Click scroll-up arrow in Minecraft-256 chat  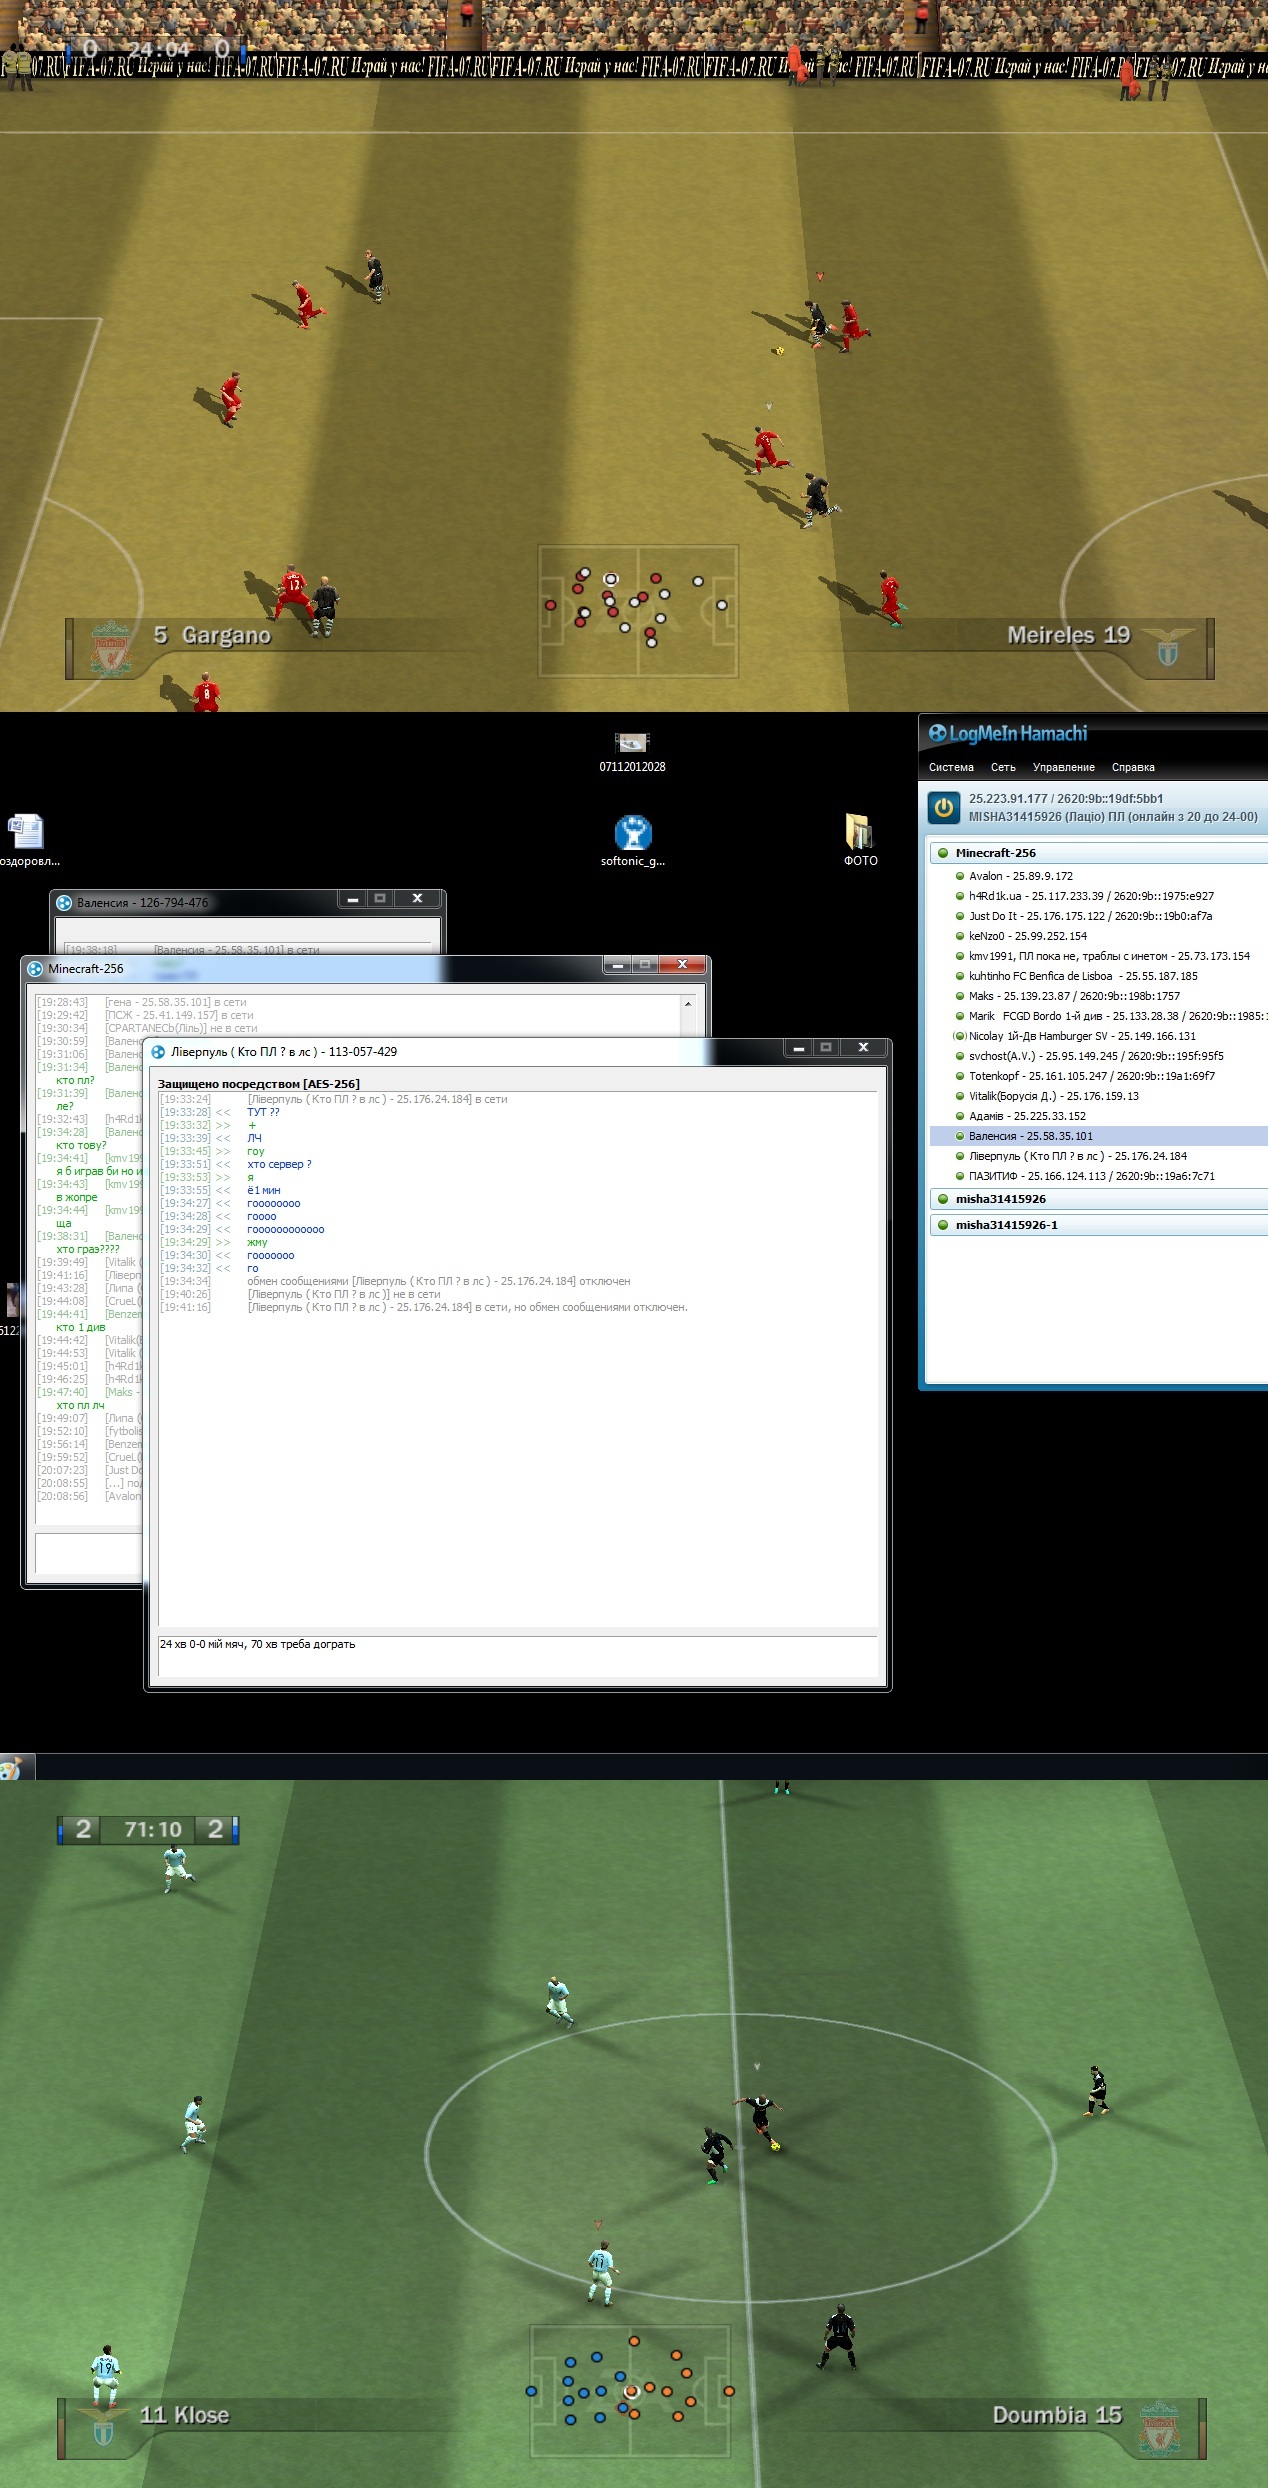tap(688, 1003)
